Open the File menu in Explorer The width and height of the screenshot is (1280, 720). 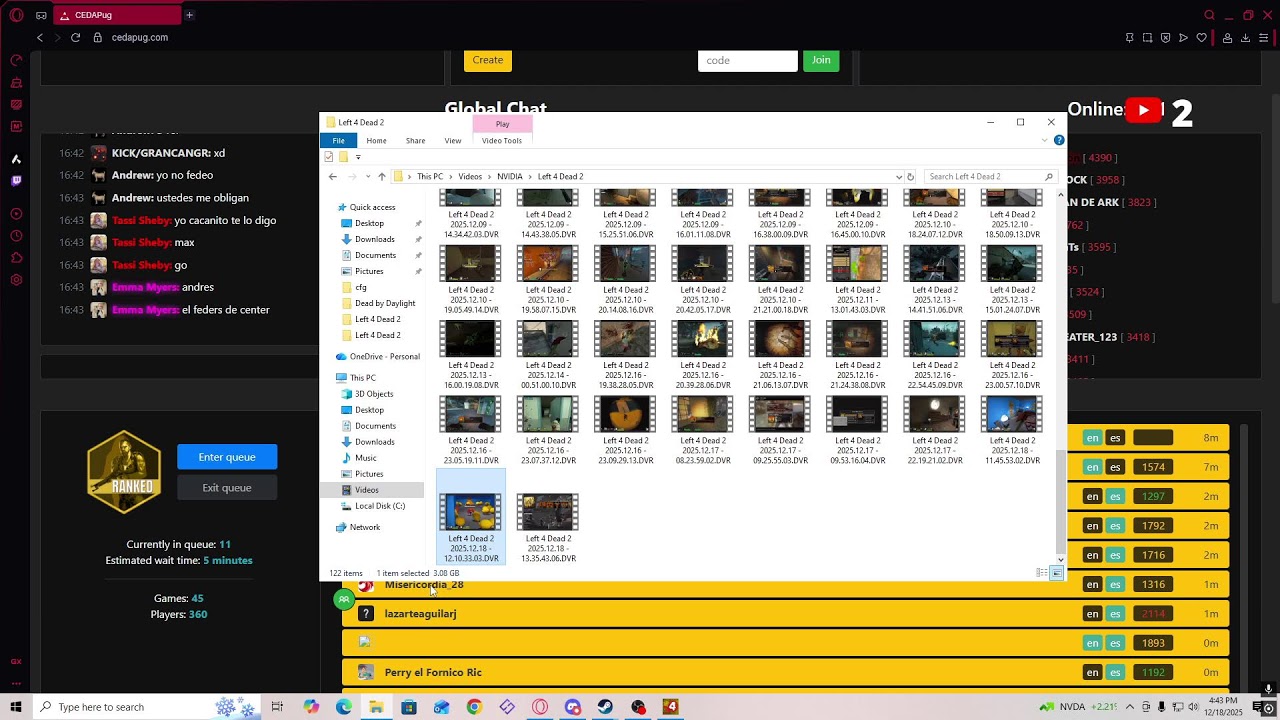point(338,141)
